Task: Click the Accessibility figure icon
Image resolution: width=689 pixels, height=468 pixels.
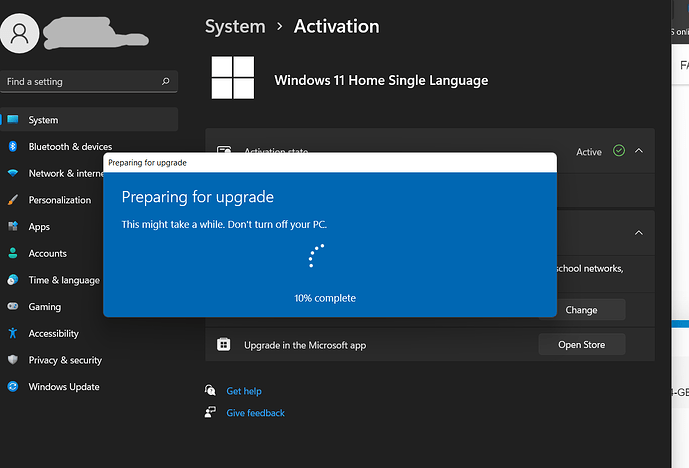Action: coord(13,334)
